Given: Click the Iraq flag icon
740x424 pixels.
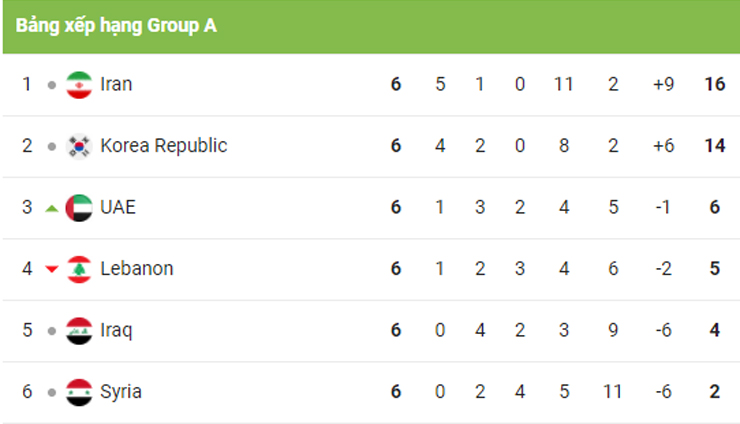Looking at the screenshot, I should [x=79, y=331].
